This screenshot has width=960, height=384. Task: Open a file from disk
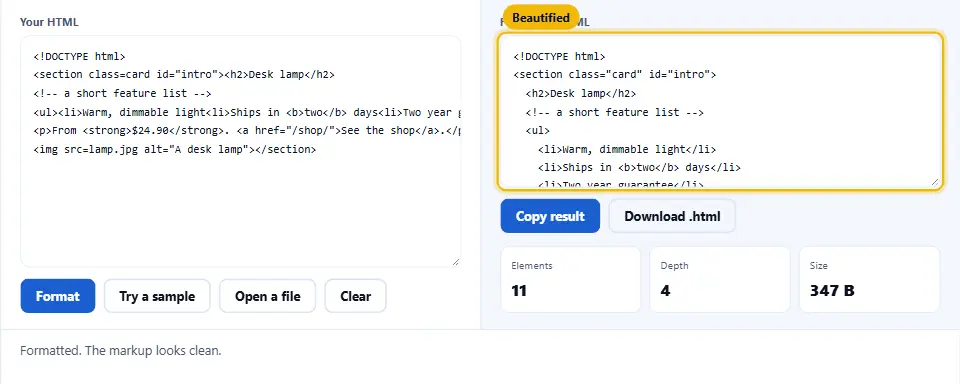coord(268,296)
